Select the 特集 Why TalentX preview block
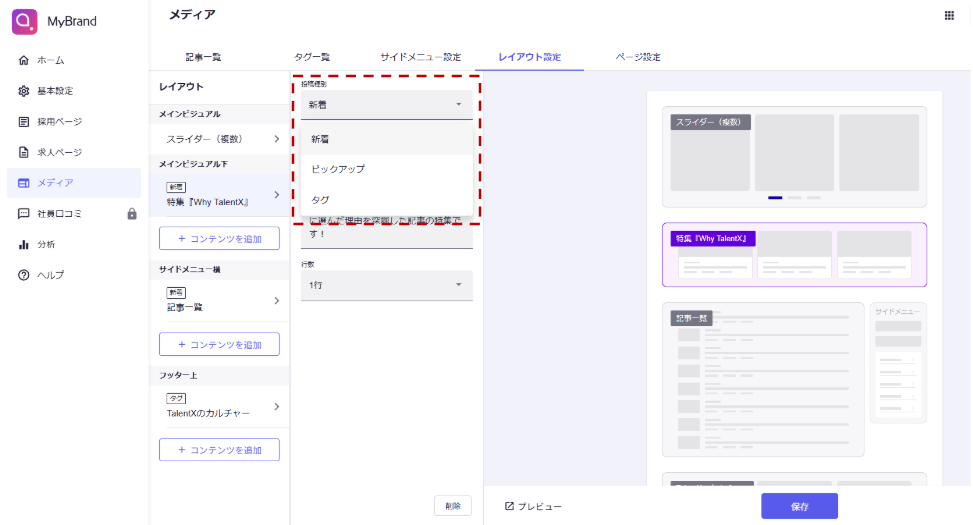 794,254
